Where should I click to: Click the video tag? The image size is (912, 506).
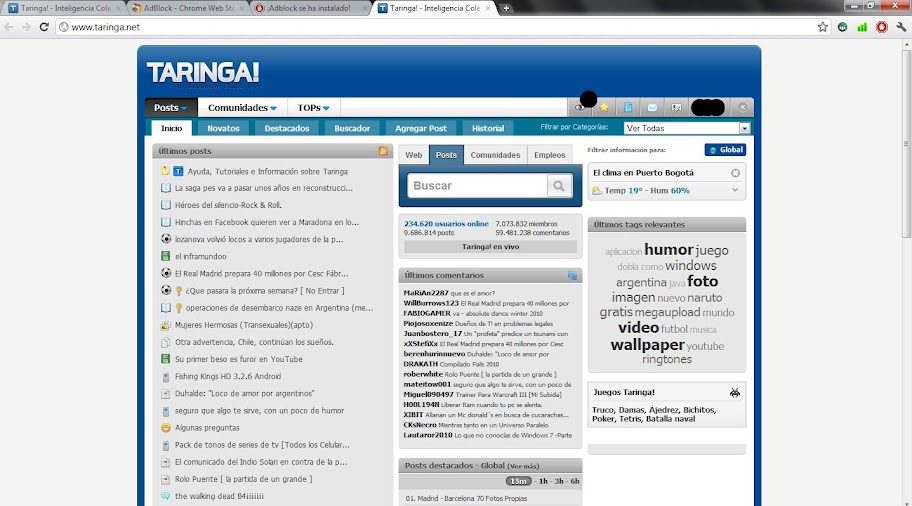pos(638,327)
